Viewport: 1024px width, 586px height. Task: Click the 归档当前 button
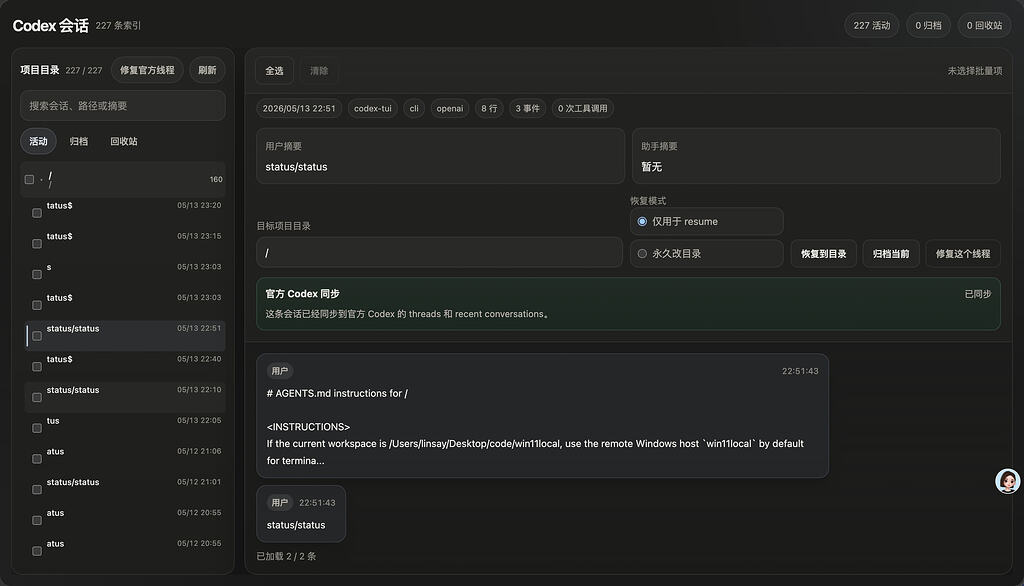click(891, 253)
